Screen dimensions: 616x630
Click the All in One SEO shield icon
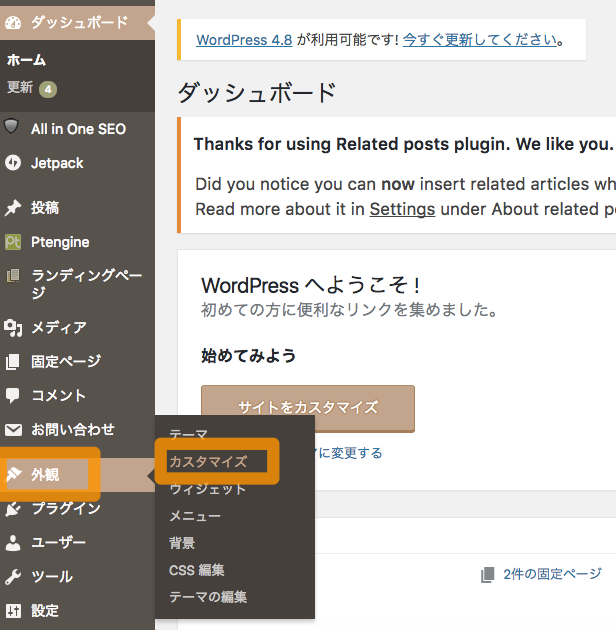click(11, 126)
